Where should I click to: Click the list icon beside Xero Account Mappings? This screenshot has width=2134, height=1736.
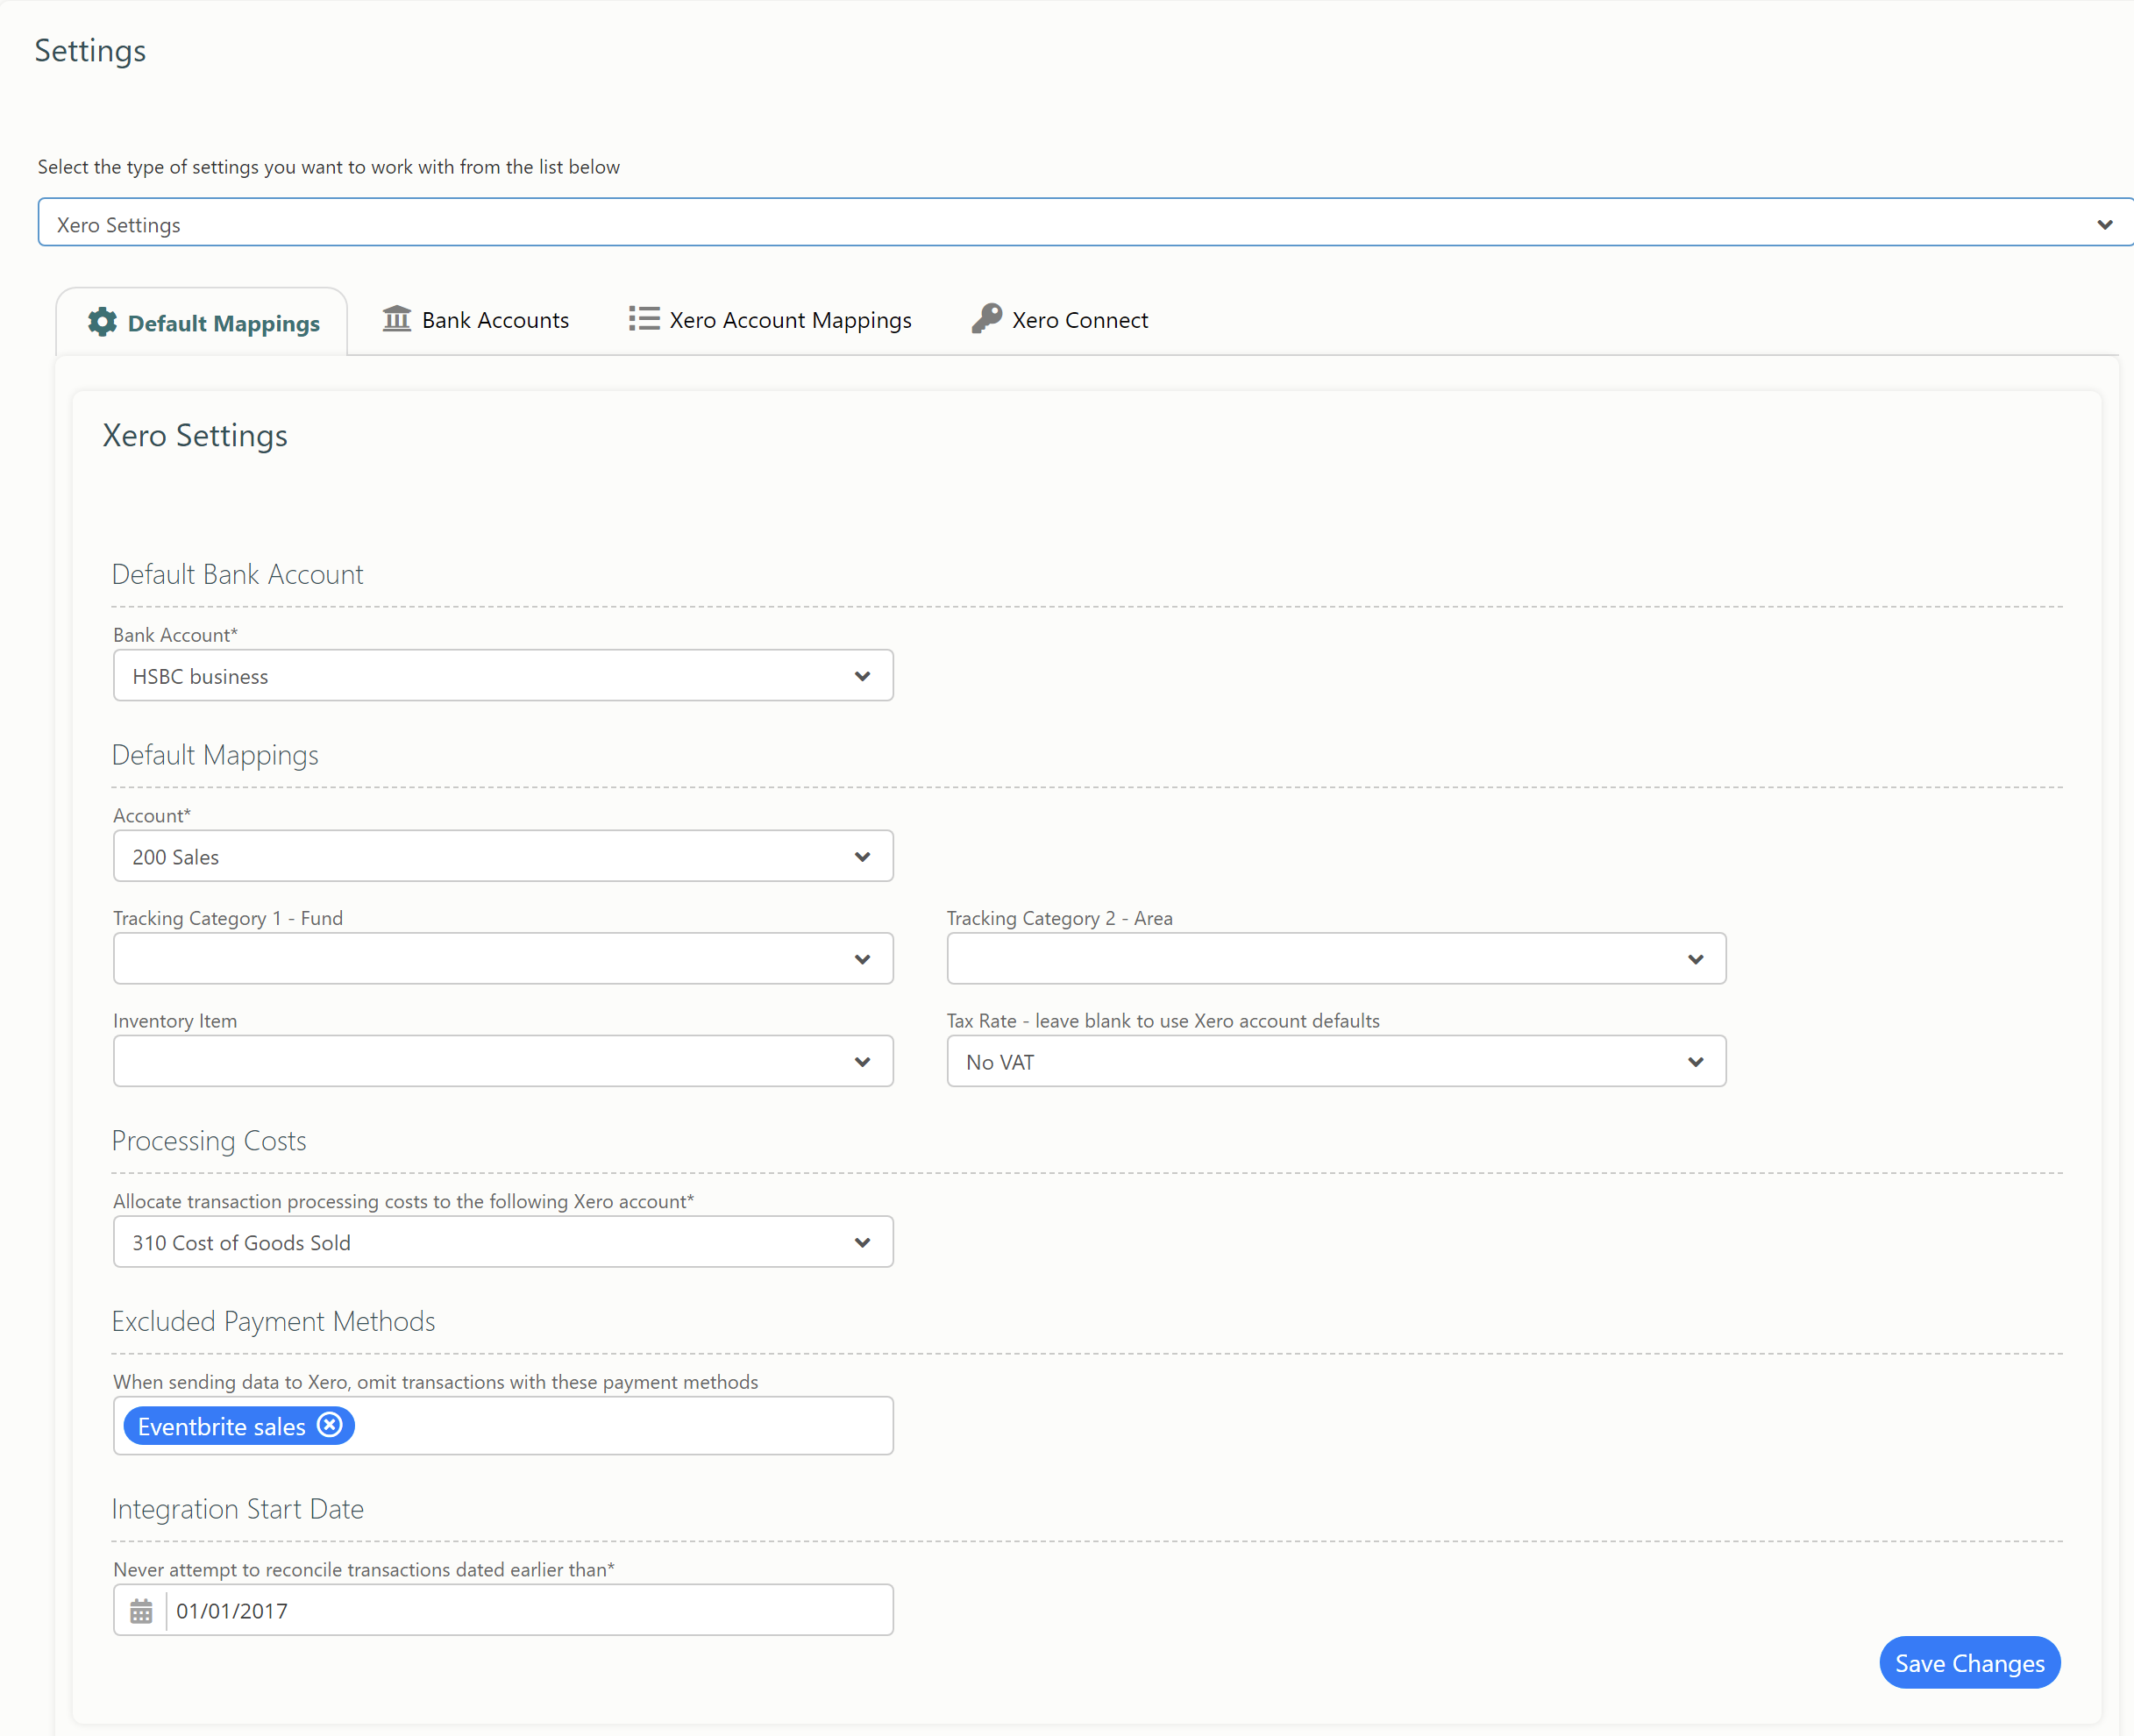(644, 319)
